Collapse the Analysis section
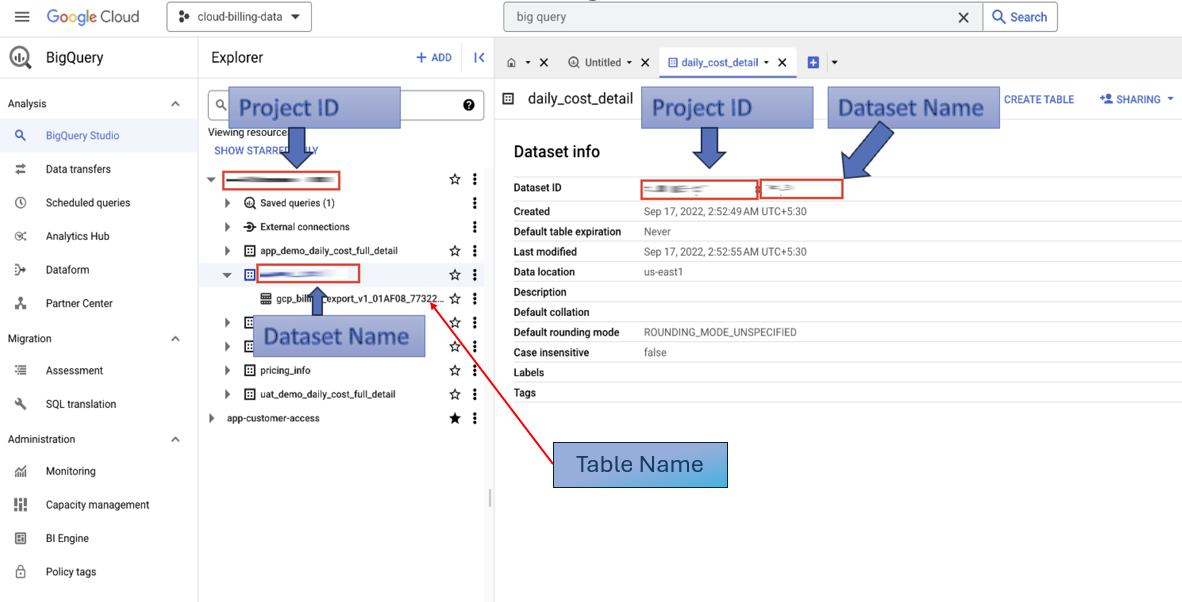The width and height of the screenshot is (1182, 602). point(175,104)
